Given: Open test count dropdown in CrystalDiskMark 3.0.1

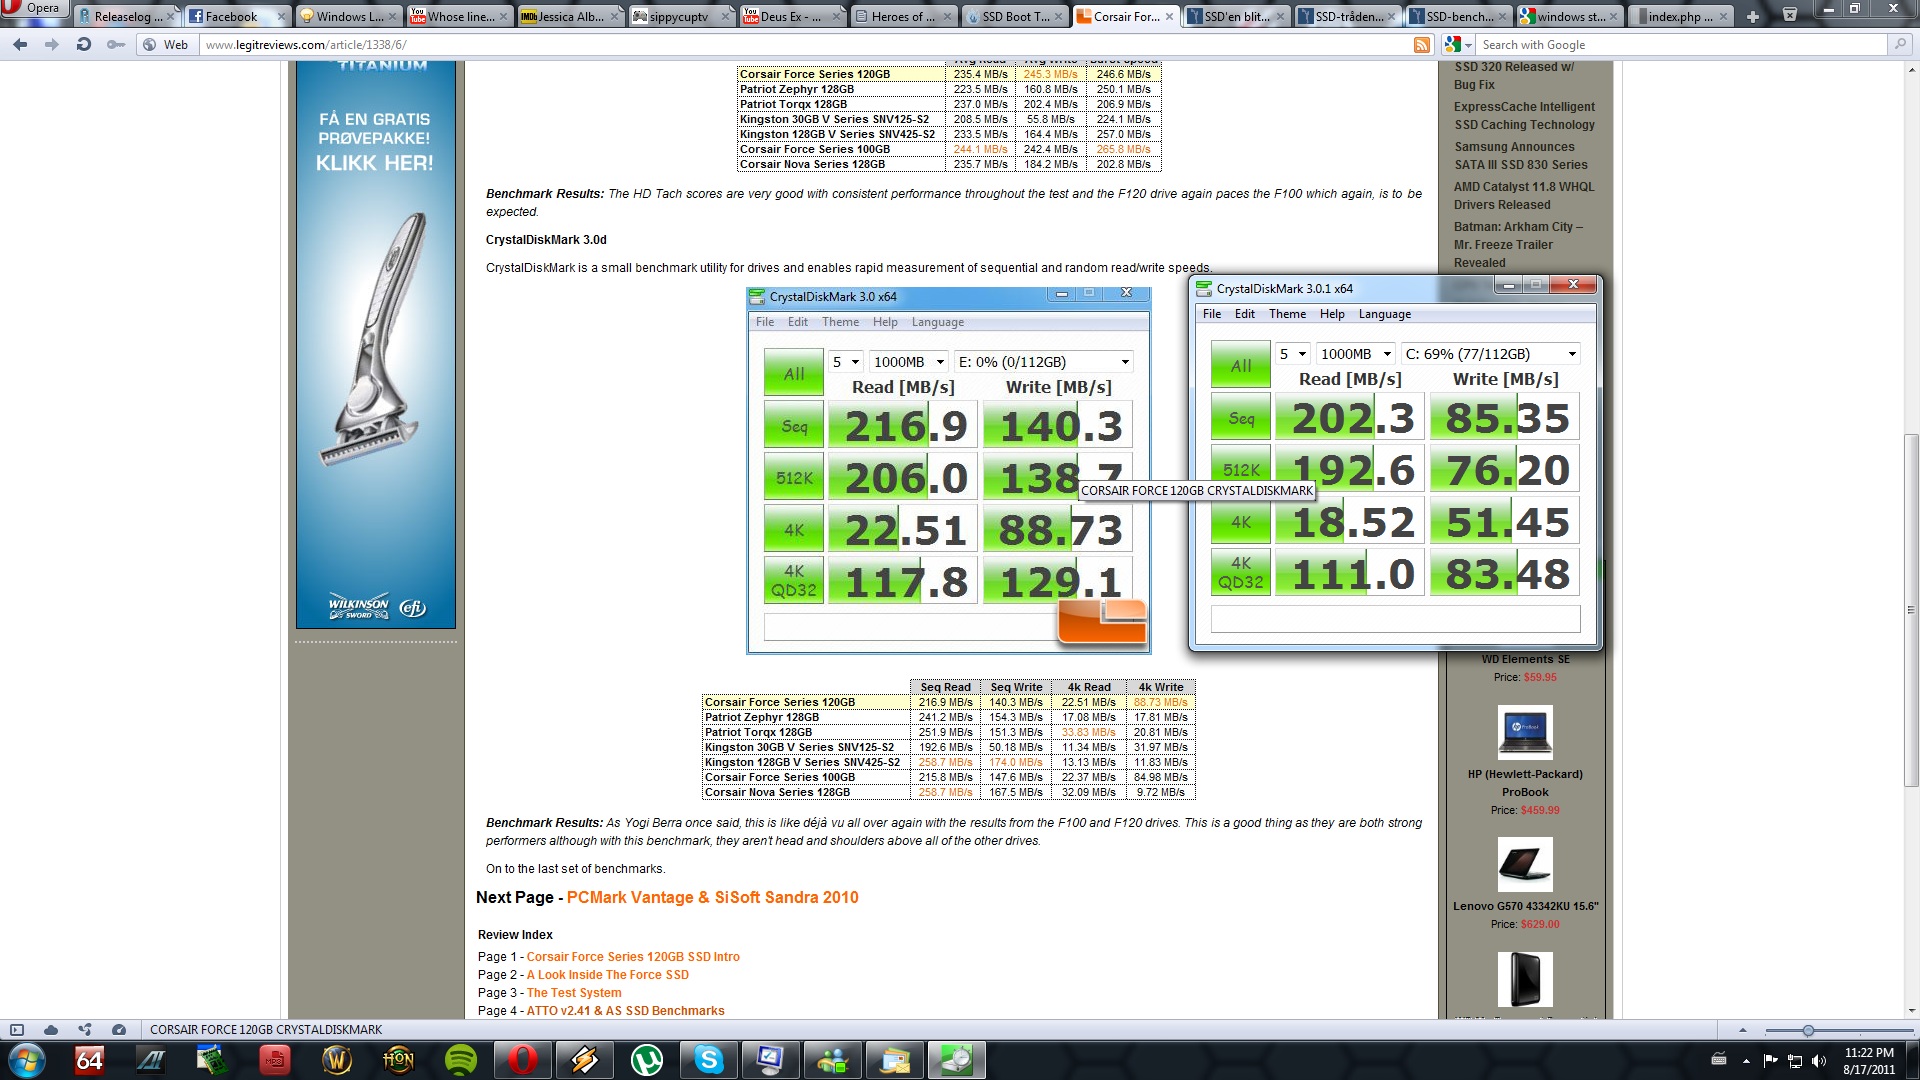Looking at the screenshot, I should tap(1293, 354).
